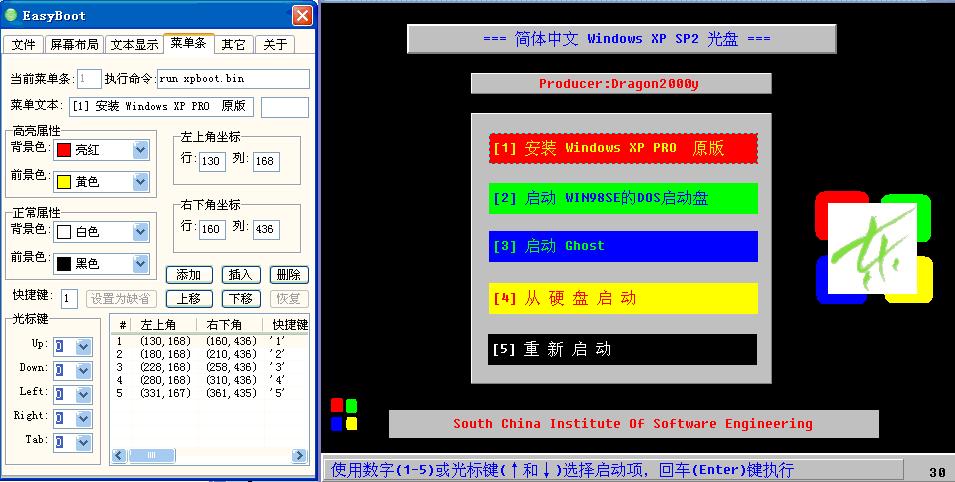Open the Up cursor key dropdown
The height and width of the screenshot is (482, 955).
83,346
